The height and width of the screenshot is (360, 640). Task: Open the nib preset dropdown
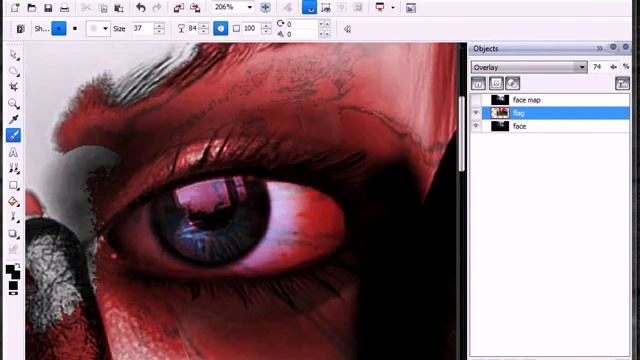[105, 29]
